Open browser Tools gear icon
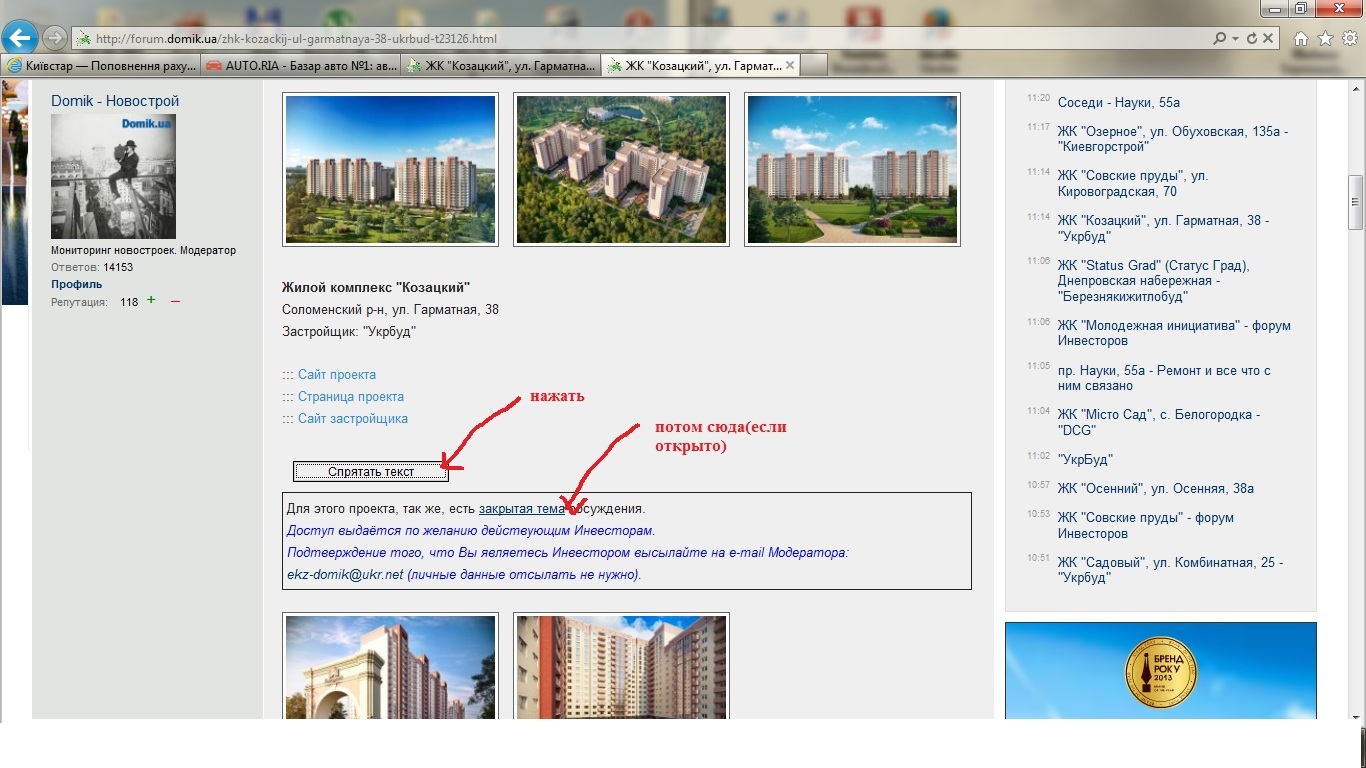 (x=1349, y=39)
